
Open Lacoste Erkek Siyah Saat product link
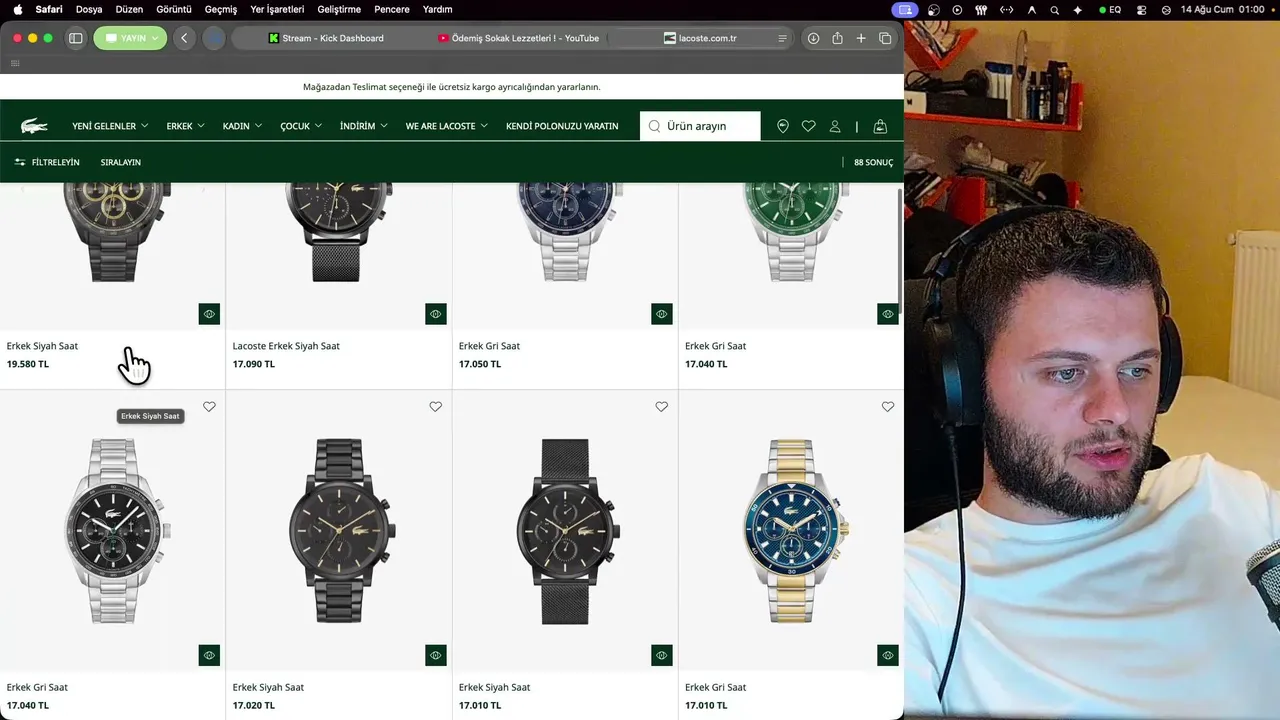coord(286,346)
